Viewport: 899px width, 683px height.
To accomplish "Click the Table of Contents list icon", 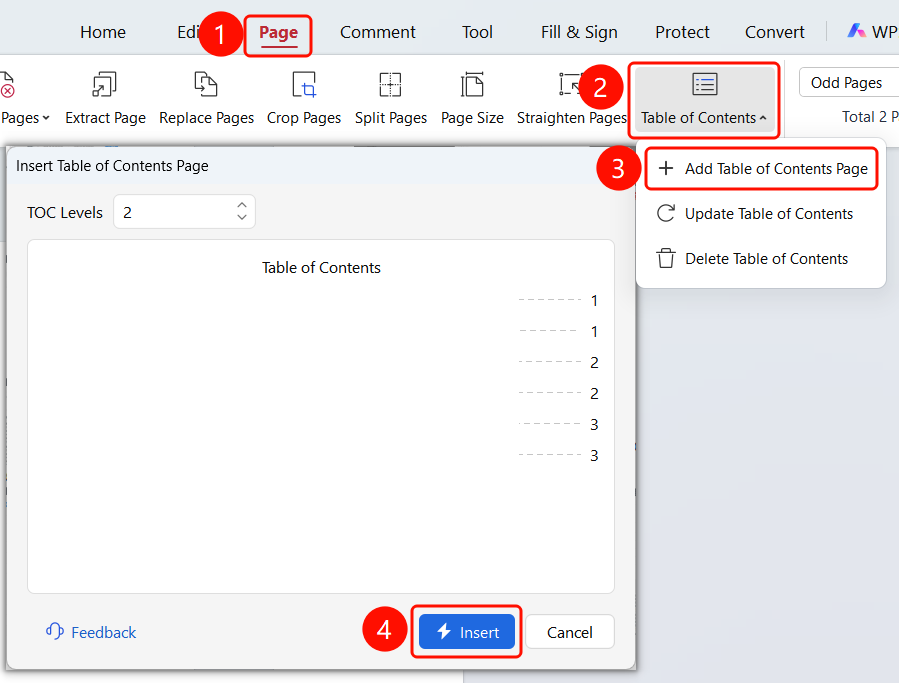I will [705, 84].
